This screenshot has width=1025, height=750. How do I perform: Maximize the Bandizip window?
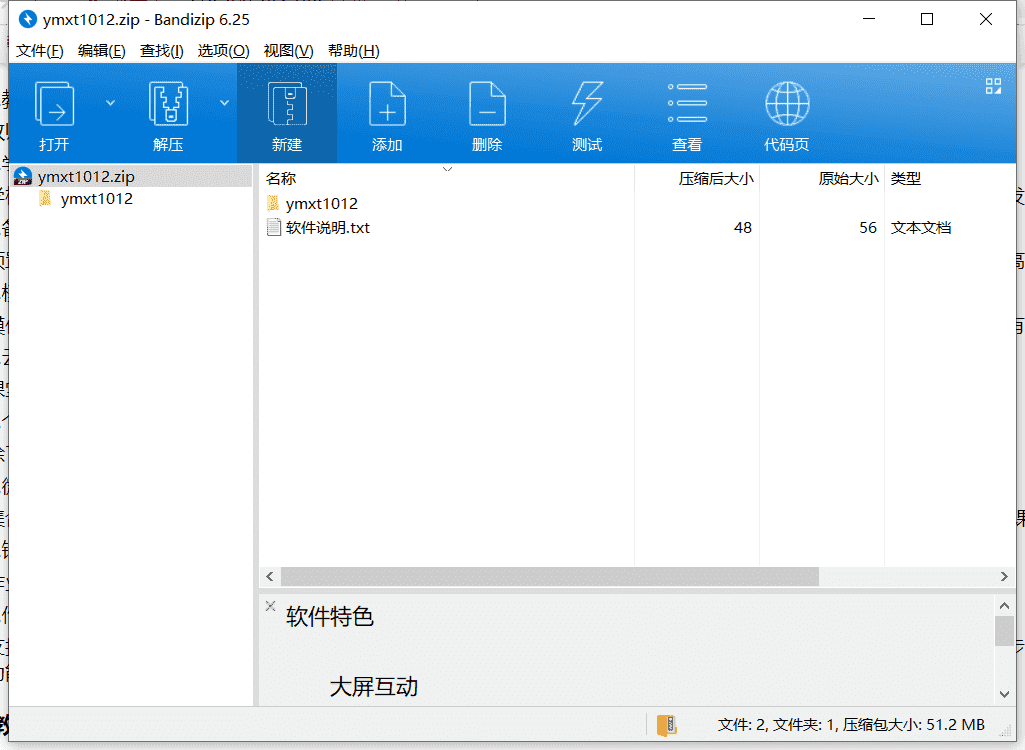click(x=927, y=20)
